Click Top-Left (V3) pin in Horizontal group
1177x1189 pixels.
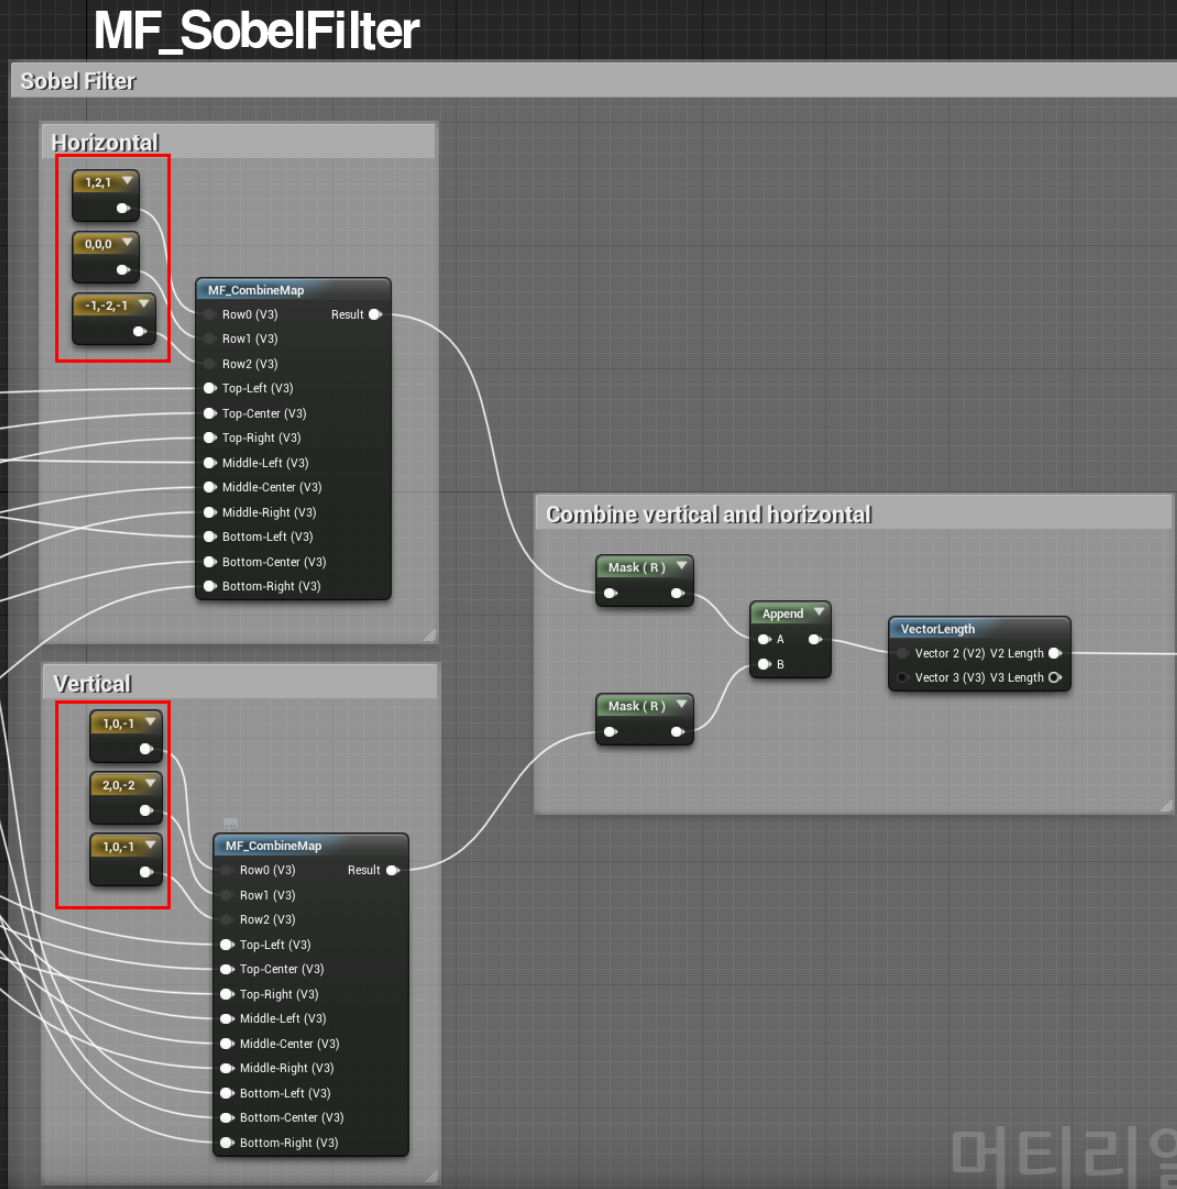coord(210,388)
